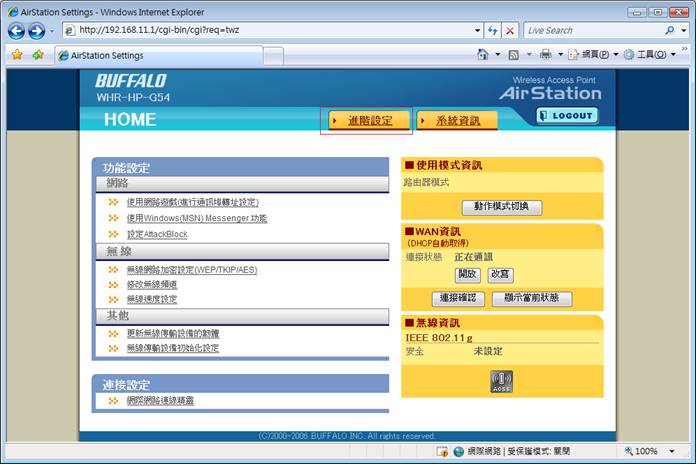The width and height of the screenshot is (696, 464).
Task: Click the 正在通訊 connection status text
Action: [x=474, y=257]
